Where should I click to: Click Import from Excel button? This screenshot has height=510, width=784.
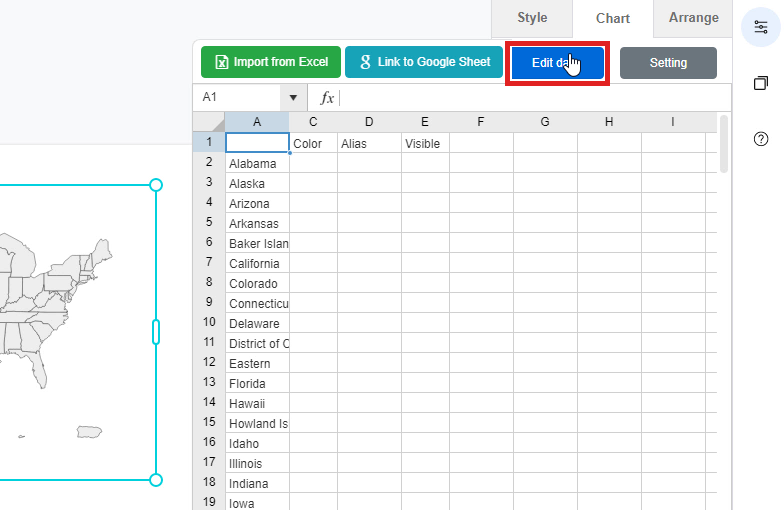[271, 62]
